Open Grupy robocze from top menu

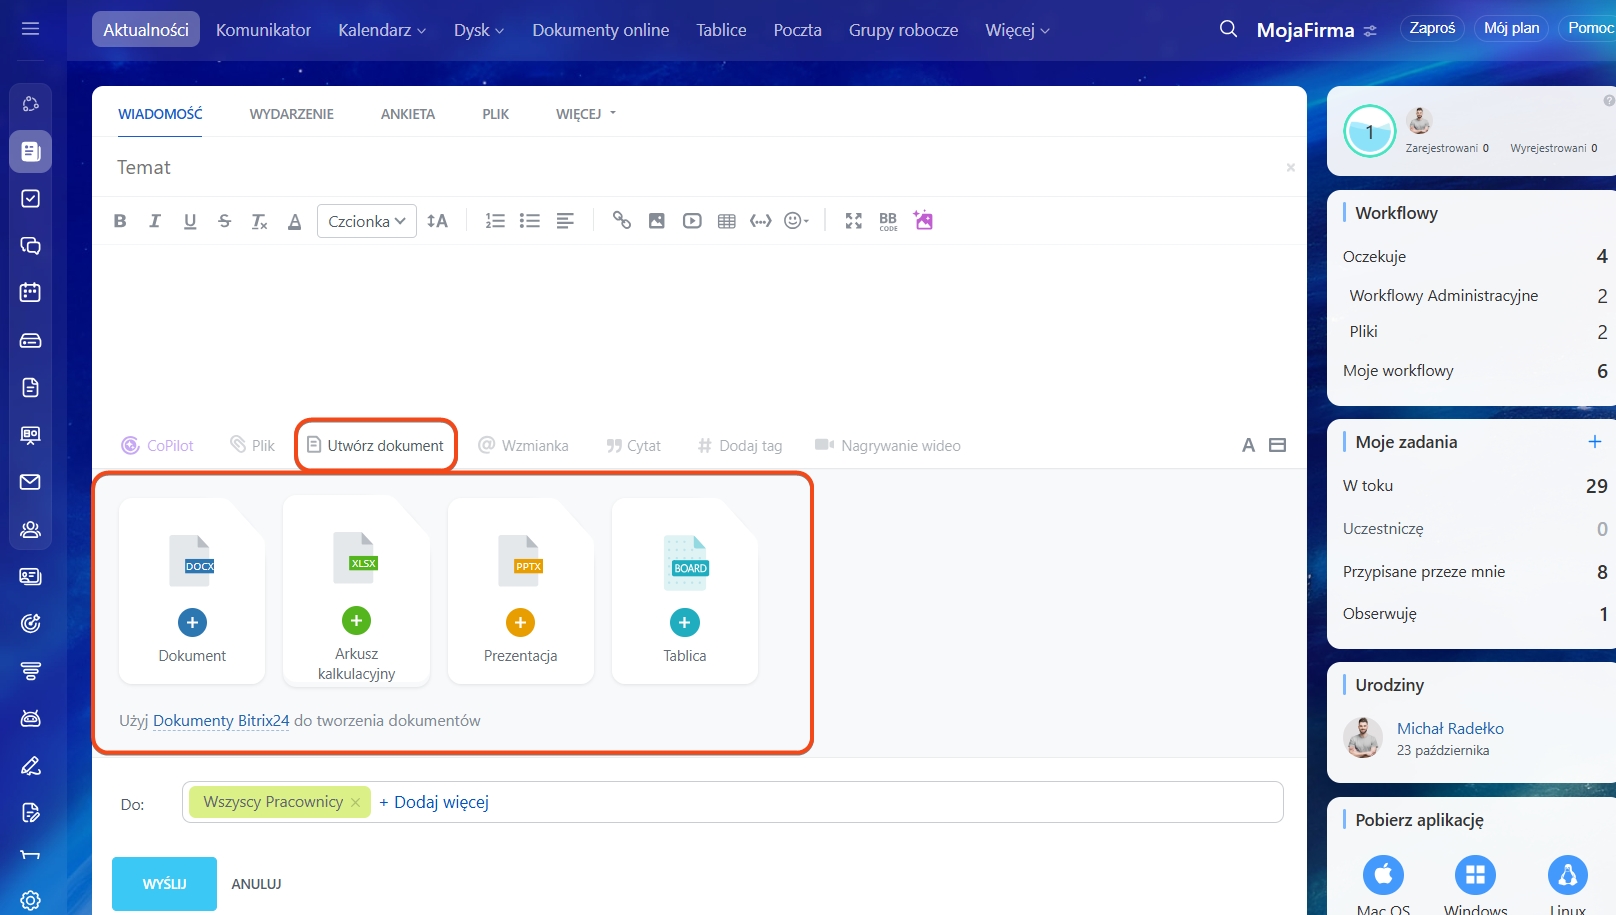pyautogui.click(x=903, y=30)
